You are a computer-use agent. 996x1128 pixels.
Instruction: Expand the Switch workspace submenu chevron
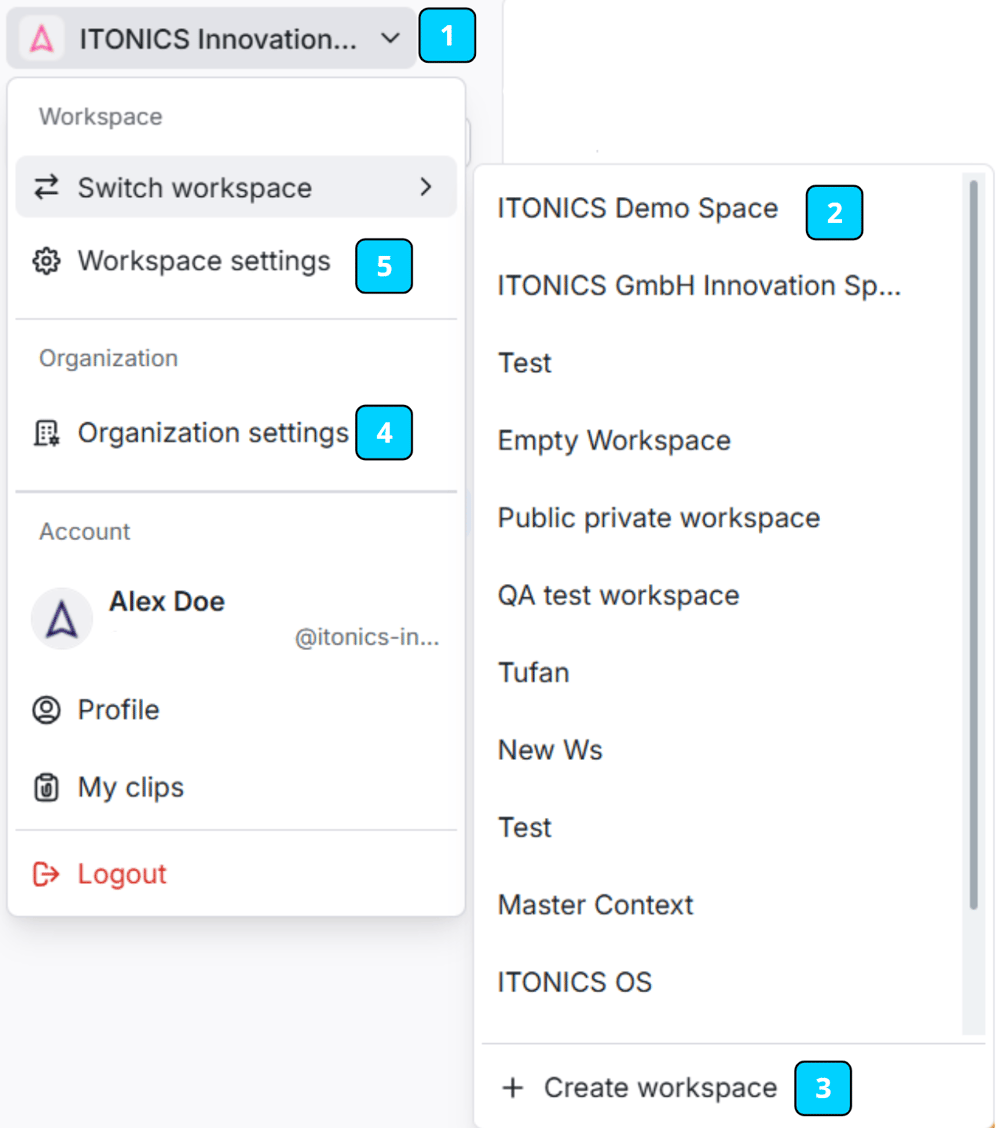pyautogui.click(x=426, y=187)
